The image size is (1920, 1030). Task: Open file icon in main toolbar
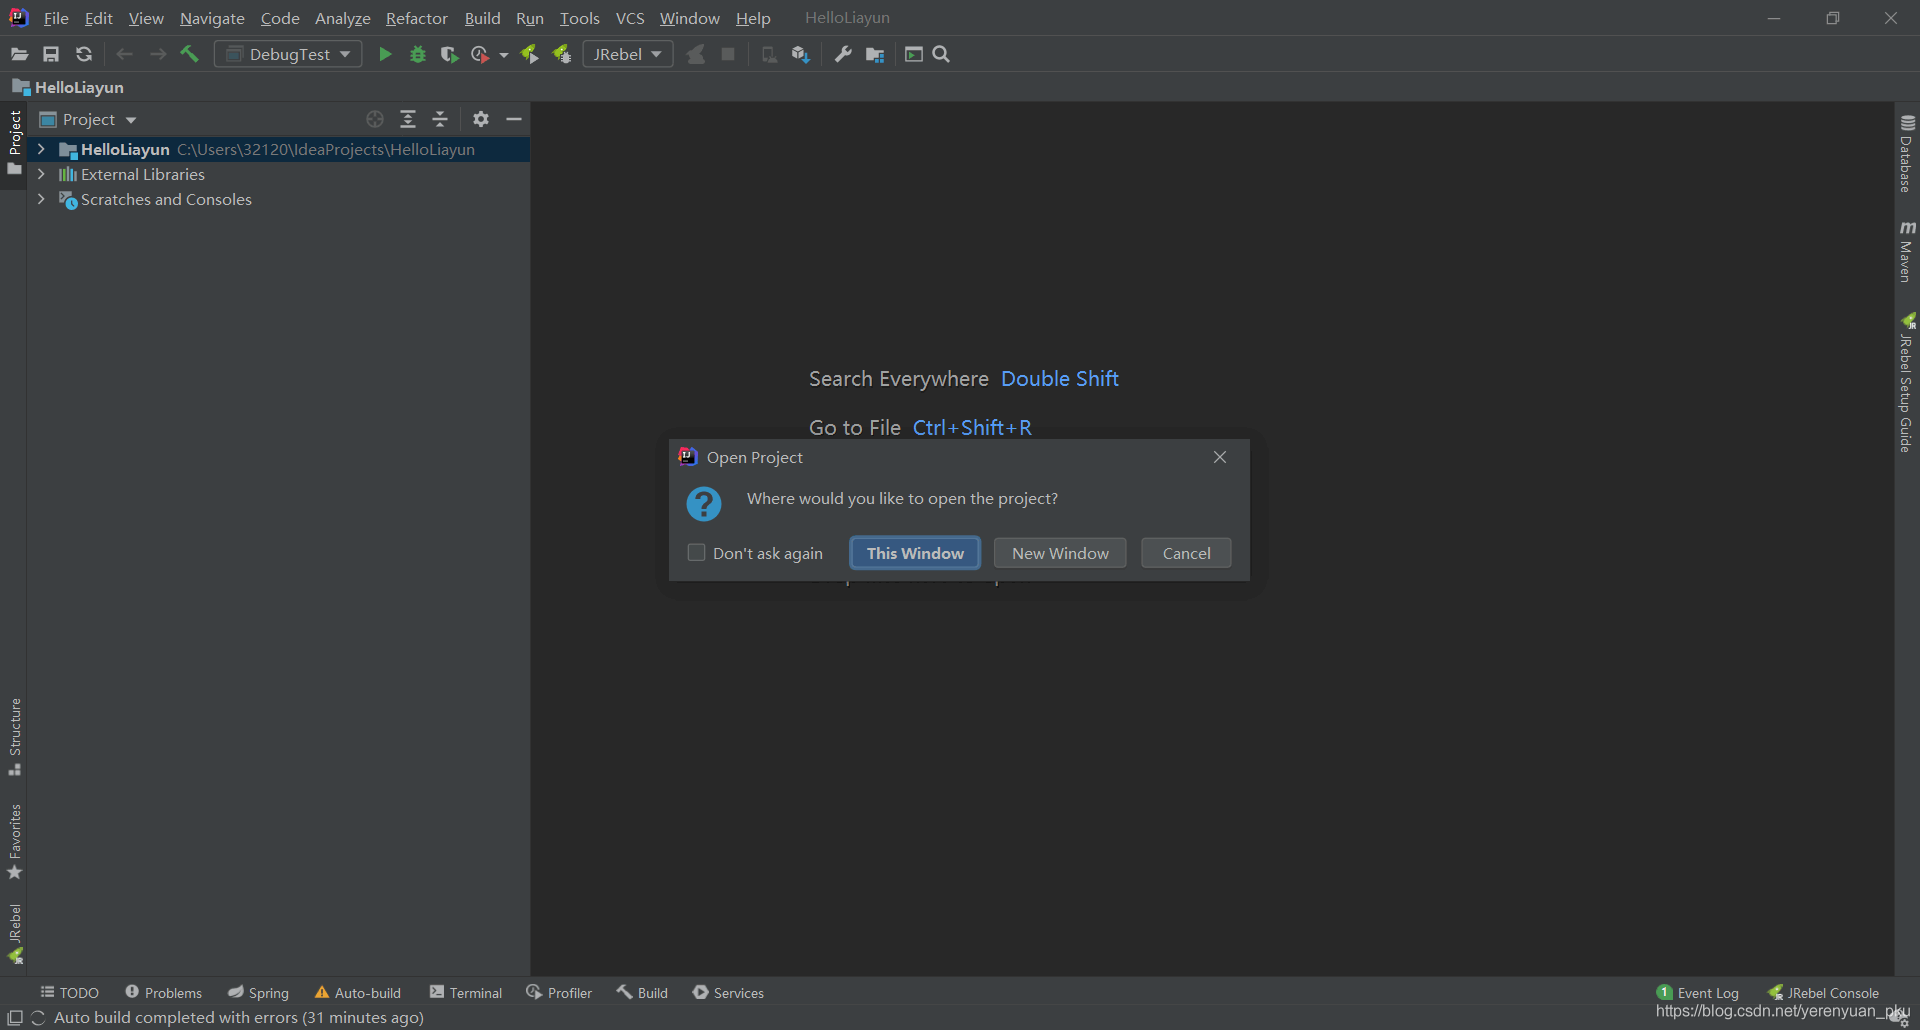tap(19, 54)
